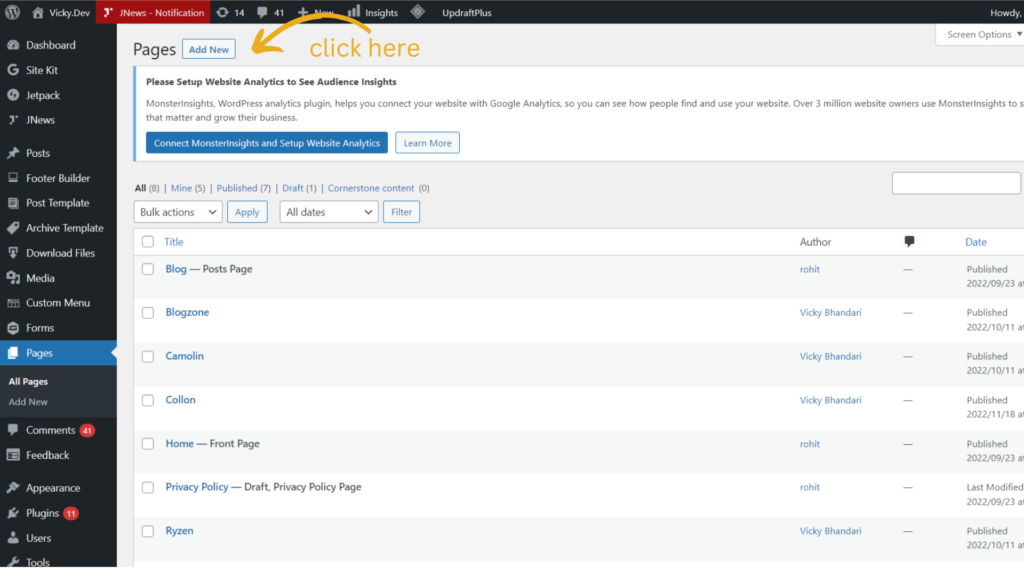Image resolution: width=1024 pixels, height=576 pixels.
Task: Open the comments bubble icon showing 41
Action: coord(262,12)
